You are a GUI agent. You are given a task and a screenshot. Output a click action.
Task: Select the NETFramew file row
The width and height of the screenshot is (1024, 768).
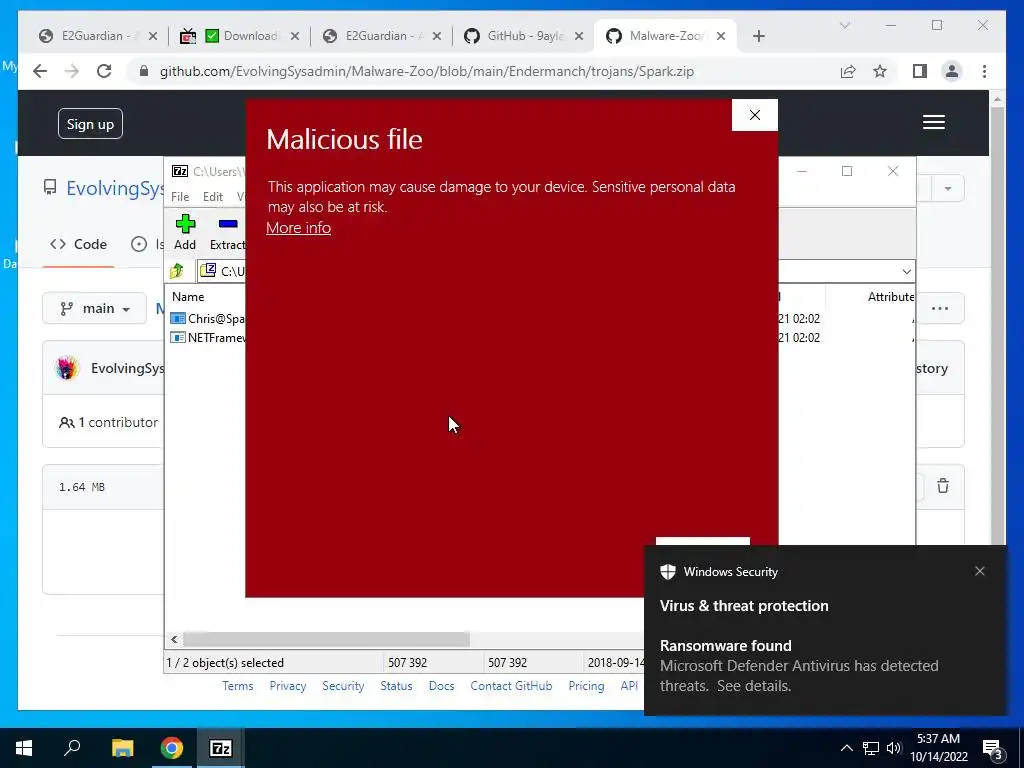point(208,338)
